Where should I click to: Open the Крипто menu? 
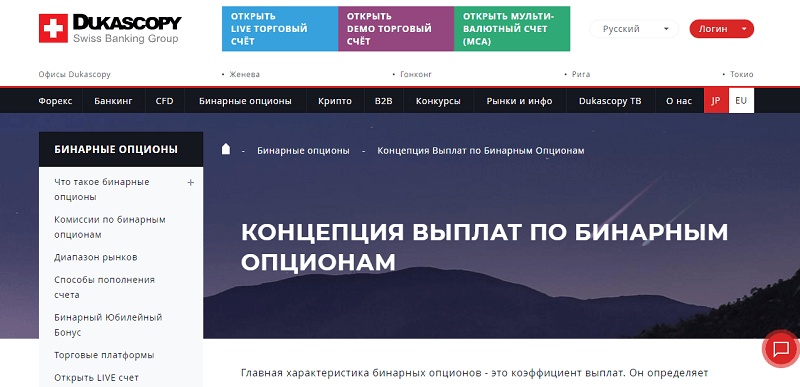click(x=335, y=101)
